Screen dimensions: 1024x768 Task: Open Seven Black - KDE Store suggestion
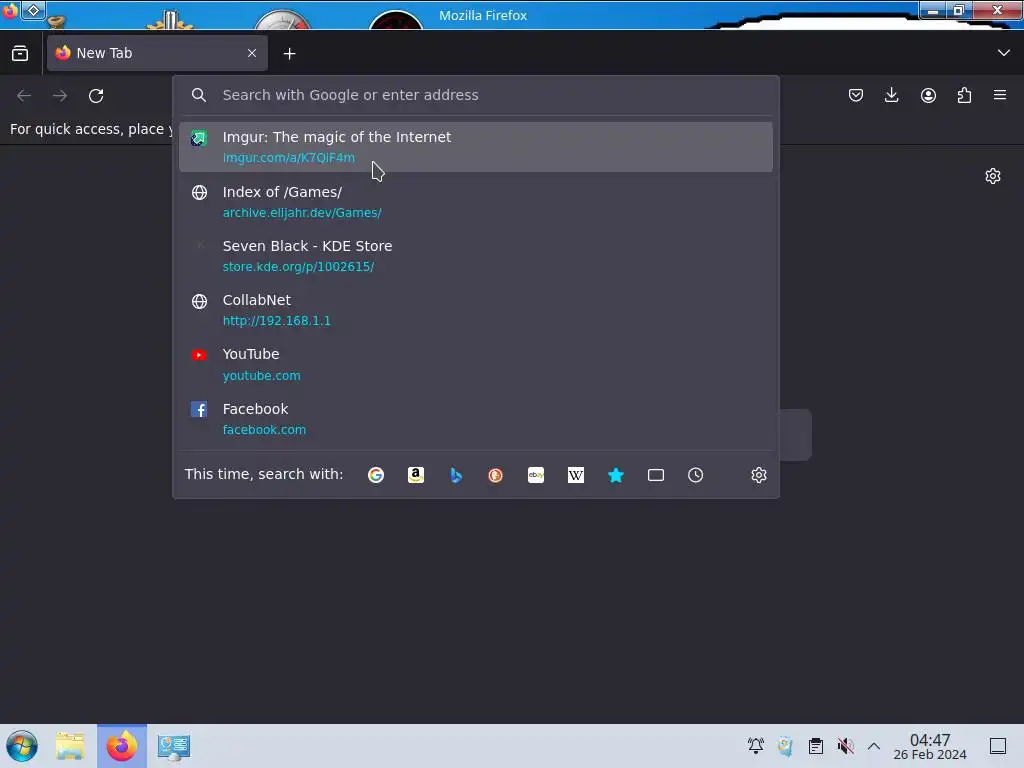point(475,256)
